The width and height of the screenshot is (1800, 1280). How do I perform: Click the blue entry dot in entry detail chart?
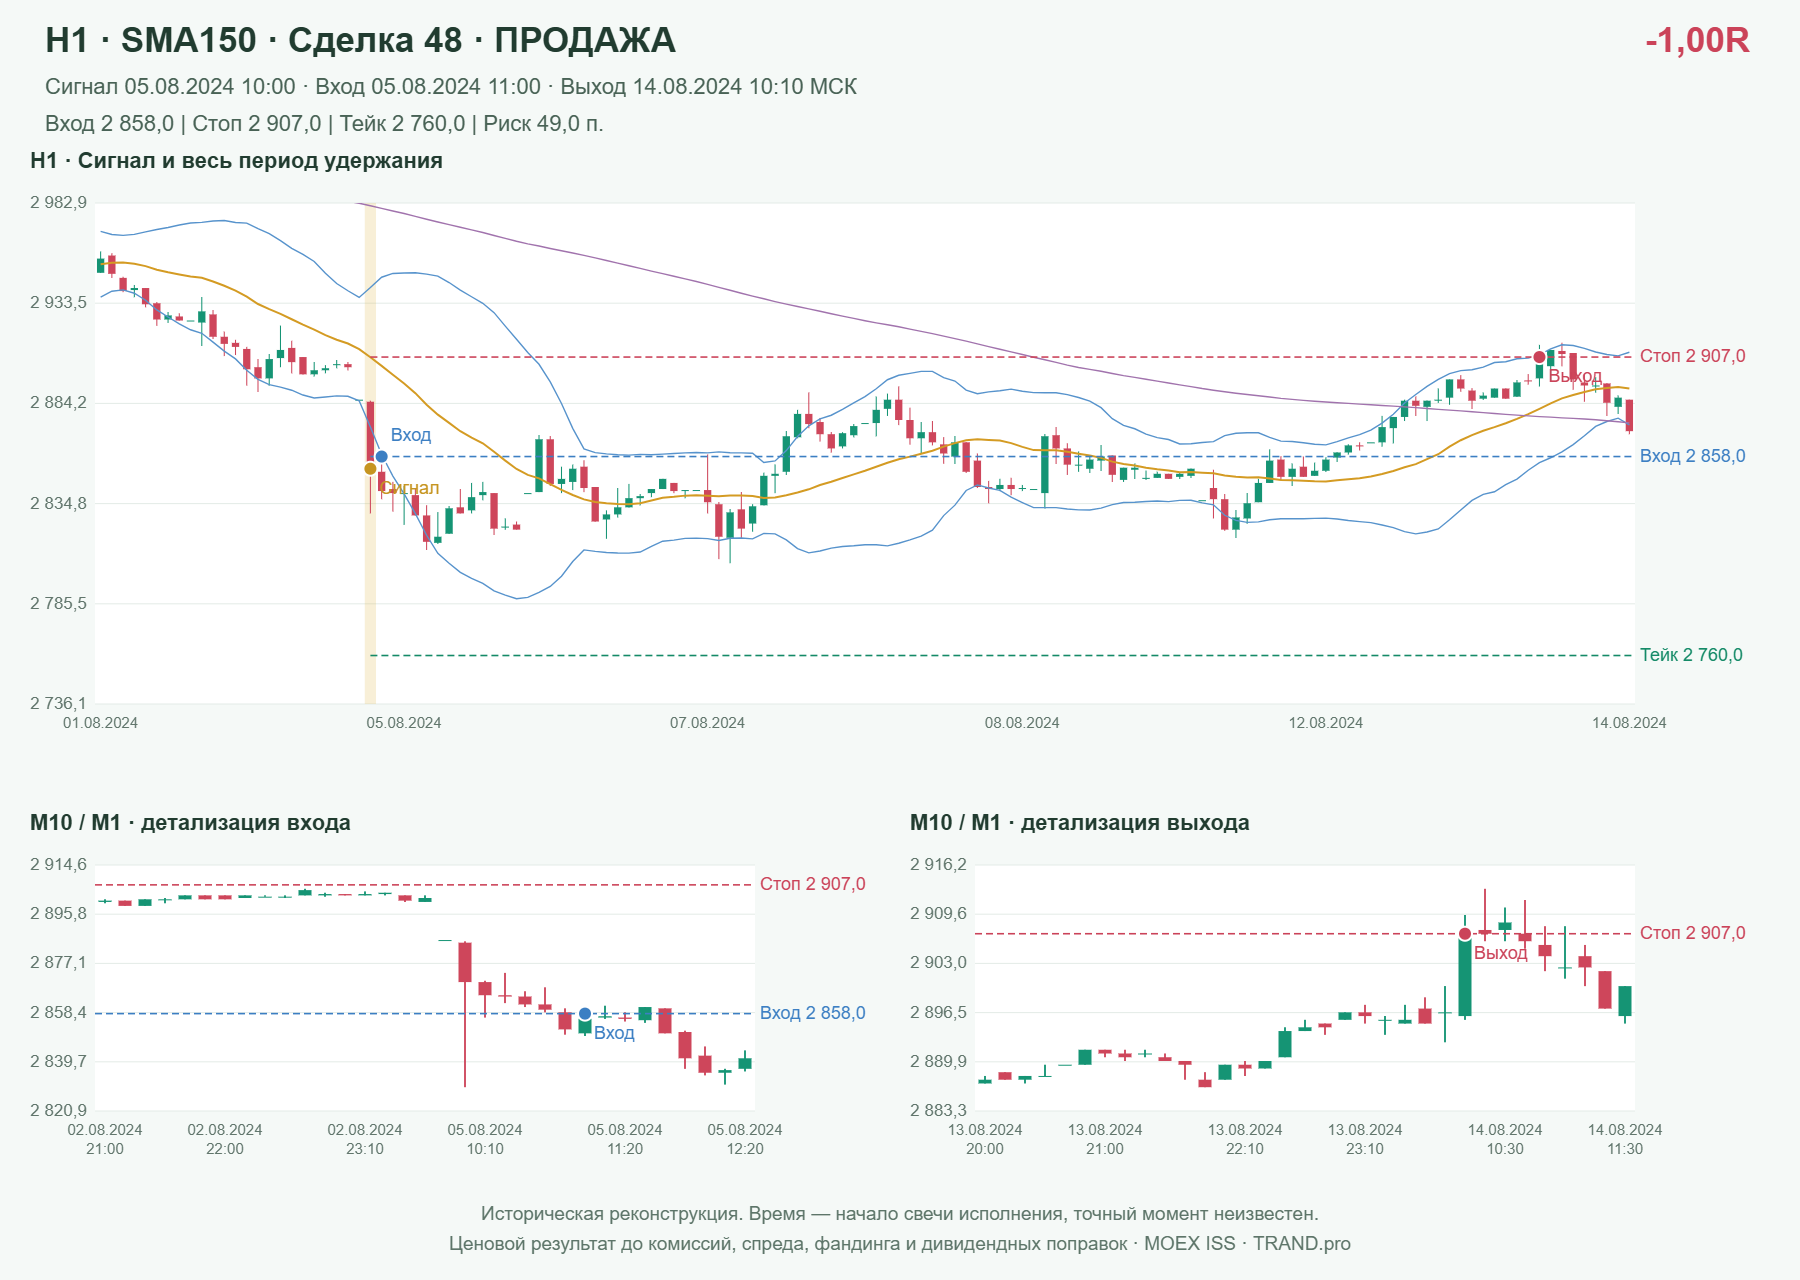point(585,1014)
